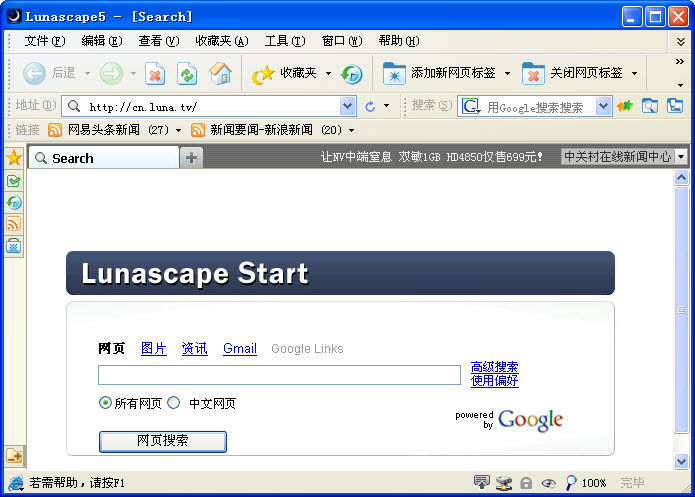Screen dimensions: 695x497
Task: Open the 编辑(E) menu
Action: (102, 41)
